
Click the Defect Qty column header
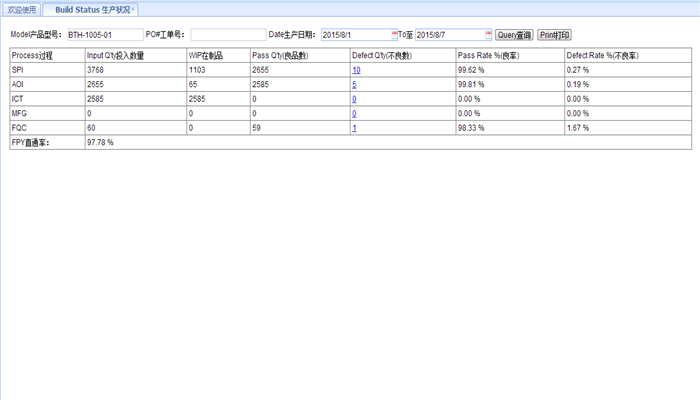point(403,55)
